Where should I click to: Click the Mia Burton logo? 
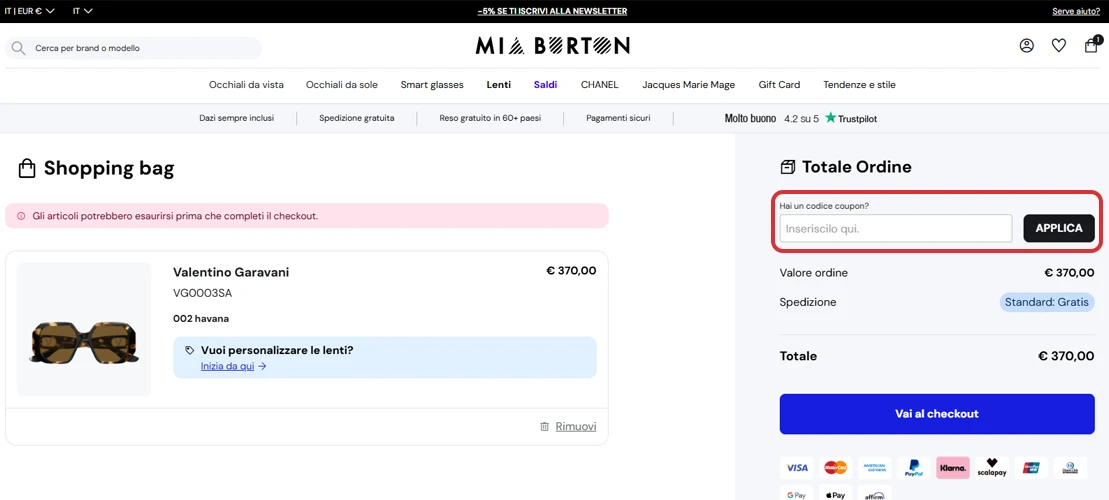pos(552,46)
